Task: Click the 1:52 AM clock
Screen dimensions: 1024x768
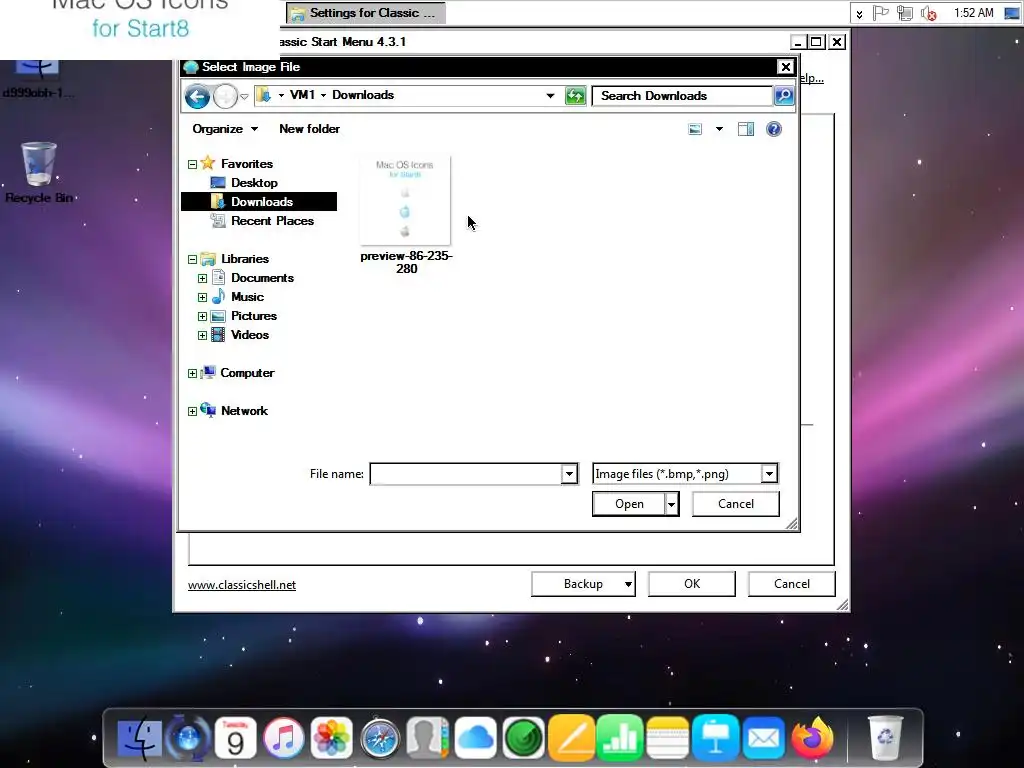Action: [x=973, y=12]
